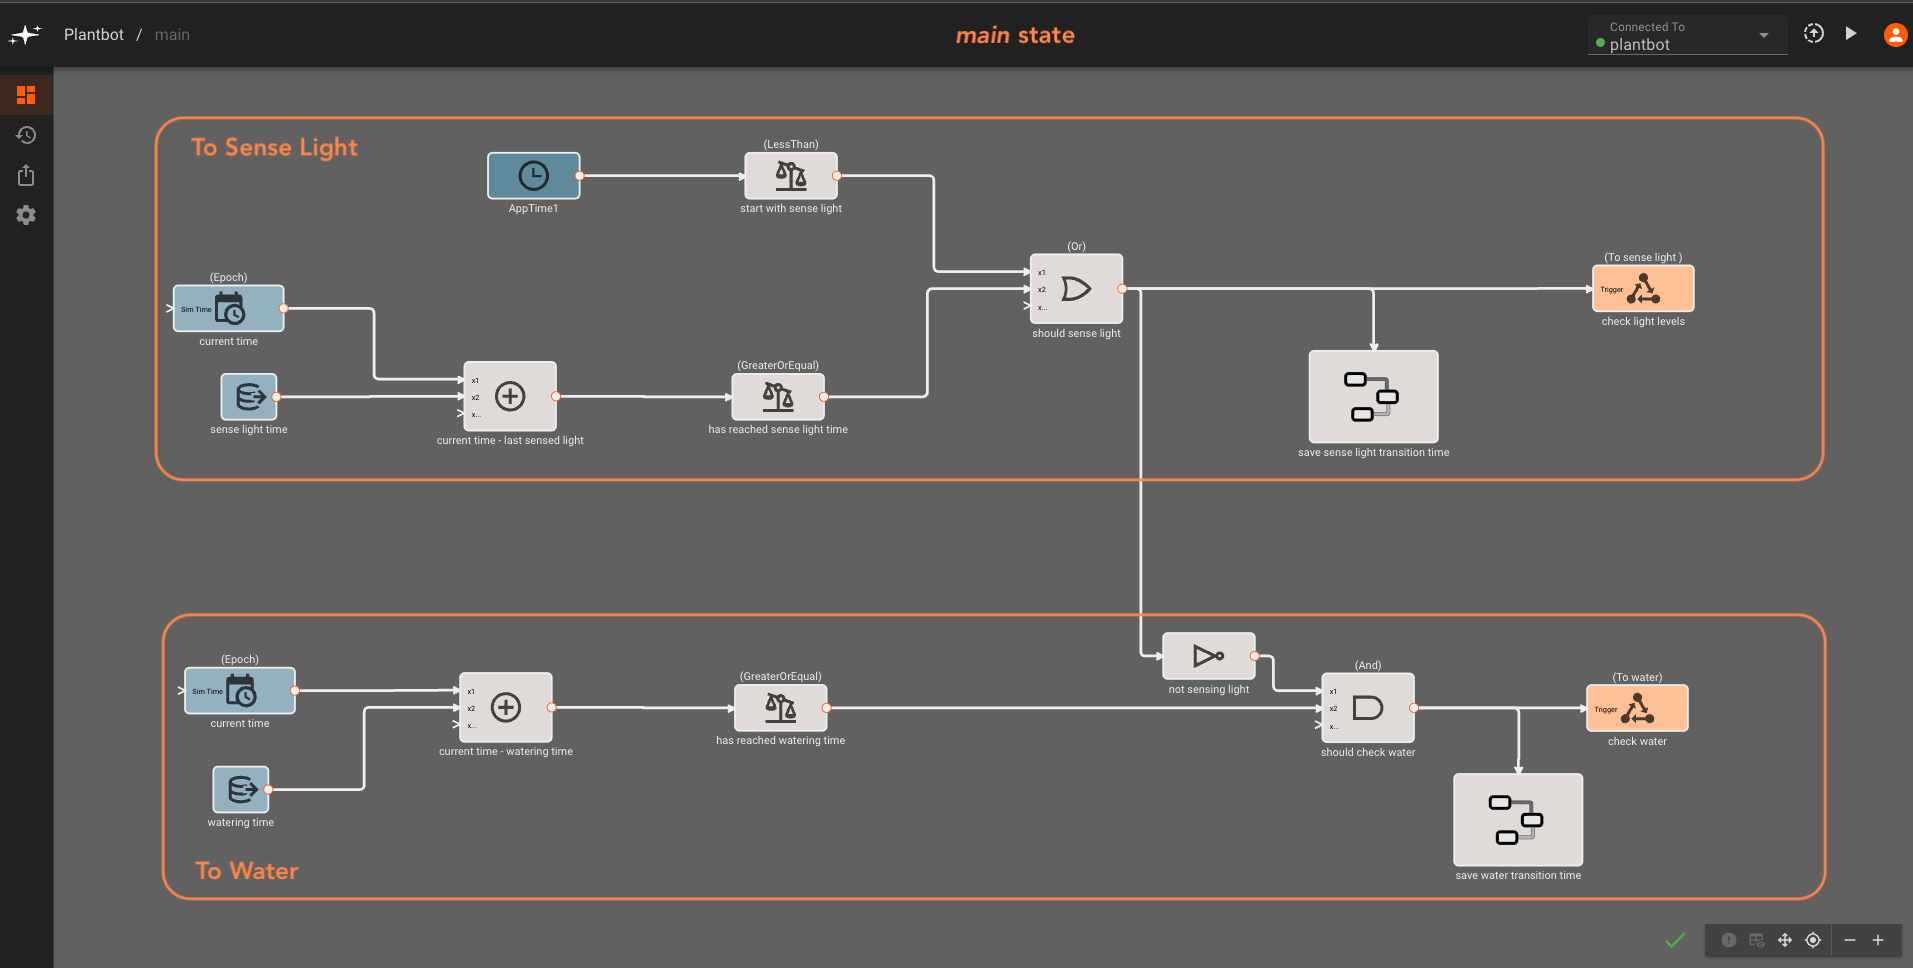Image resolution: width=1913 pixels, height=968 pixels.
Task: Select the 'not sensing light' Not gate
Action: (x=1209, y=657)
